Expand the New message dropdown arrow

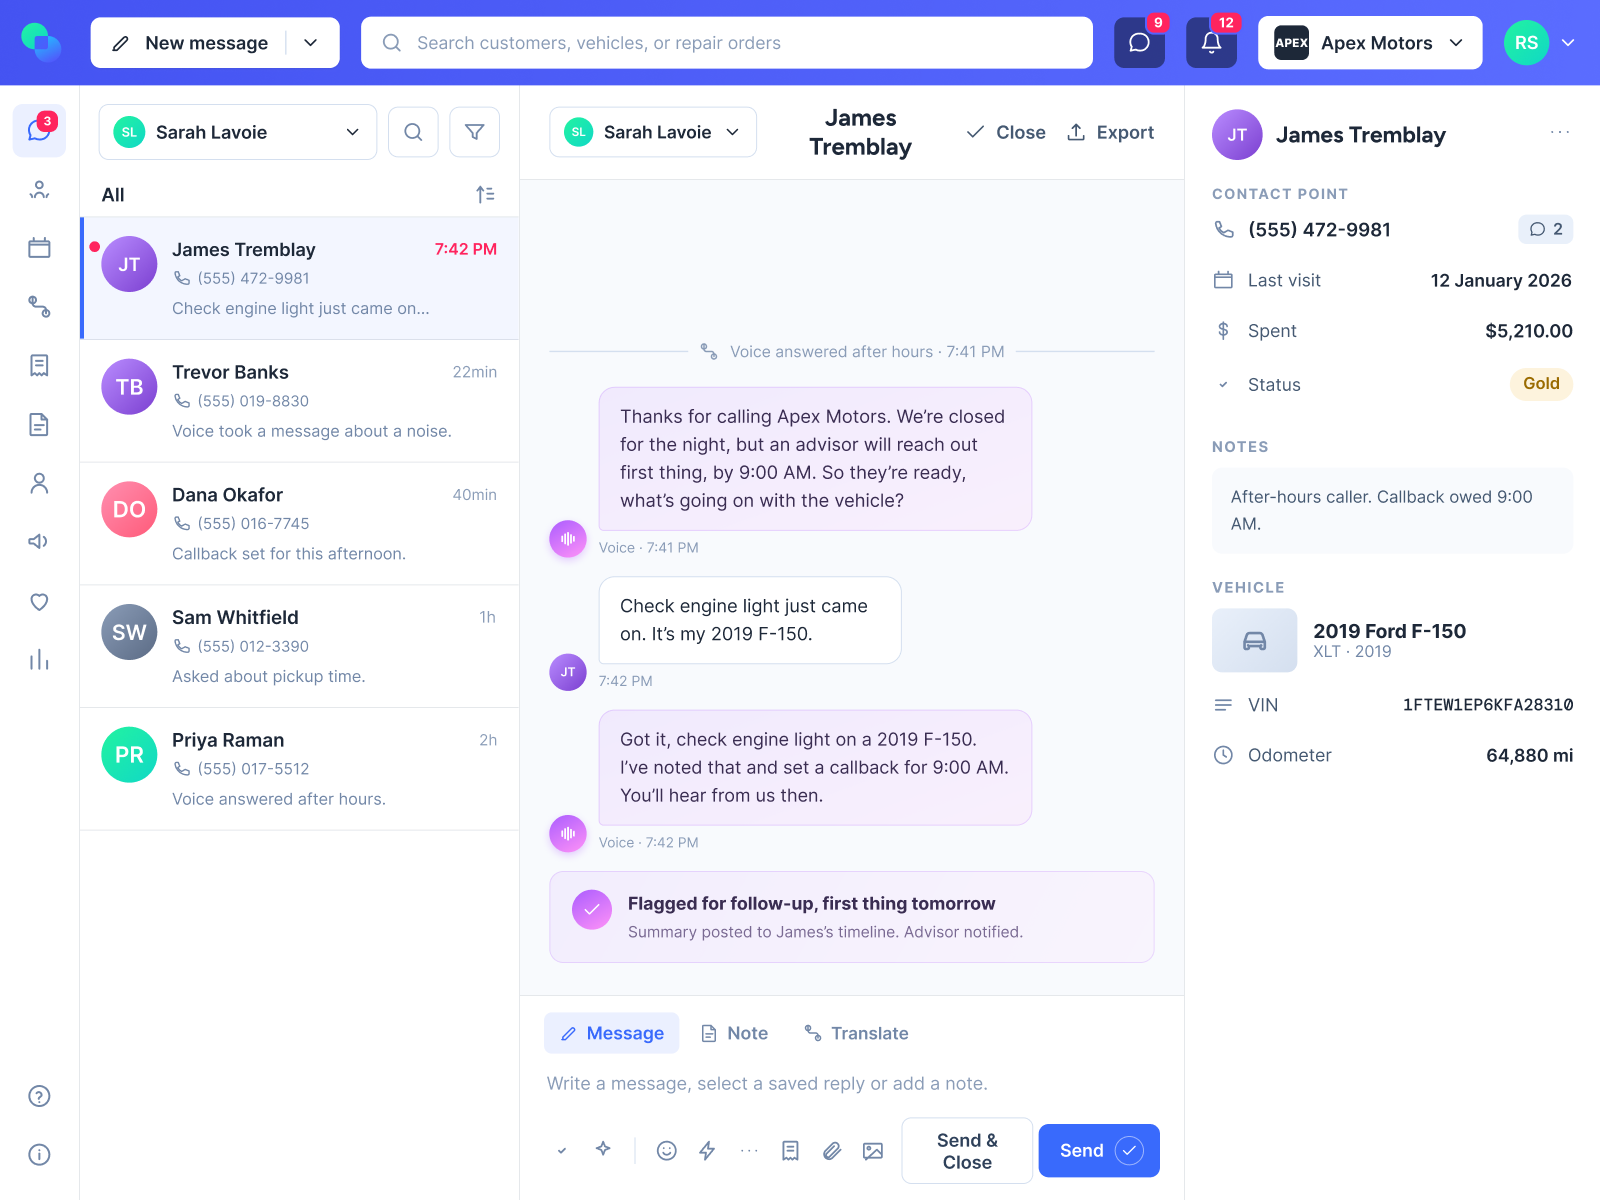pyautogui.click(x=311, y=43)
